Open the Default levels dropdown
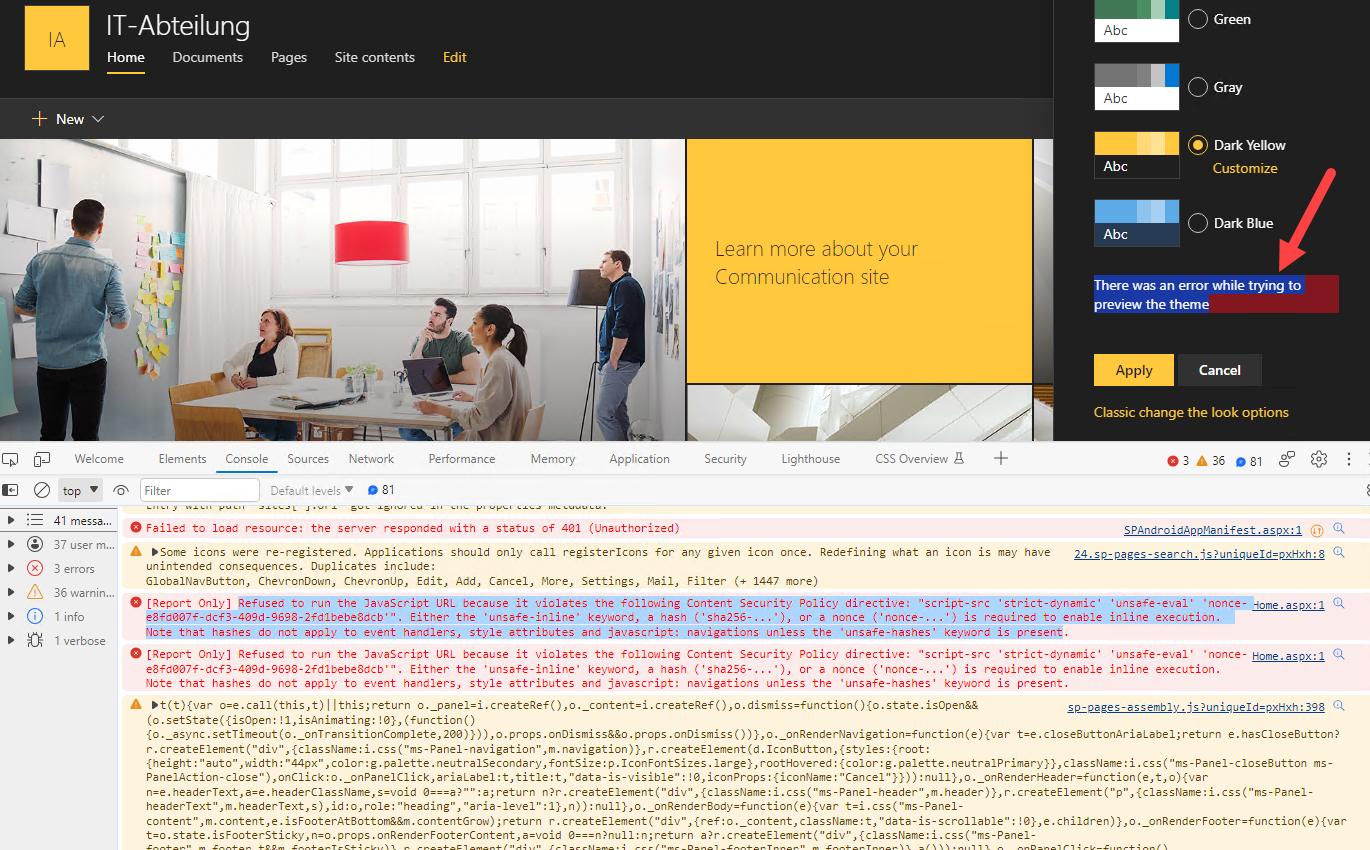 (312, 490)
